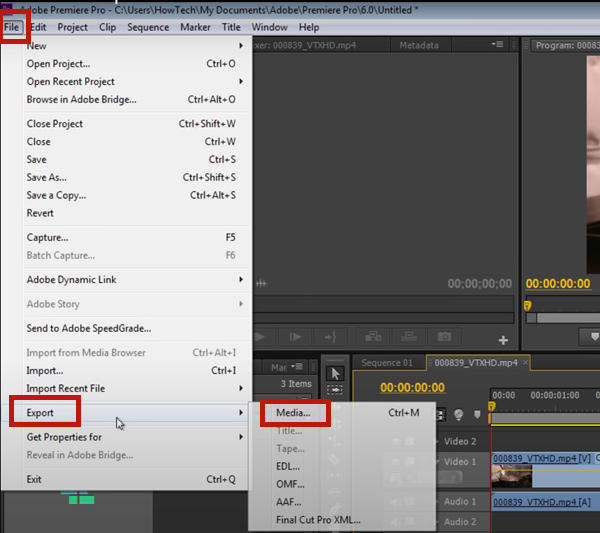Open the Help menu
The height and width of the screenshot is (533, 600).
pyautogui.click(x=309, y=27)
